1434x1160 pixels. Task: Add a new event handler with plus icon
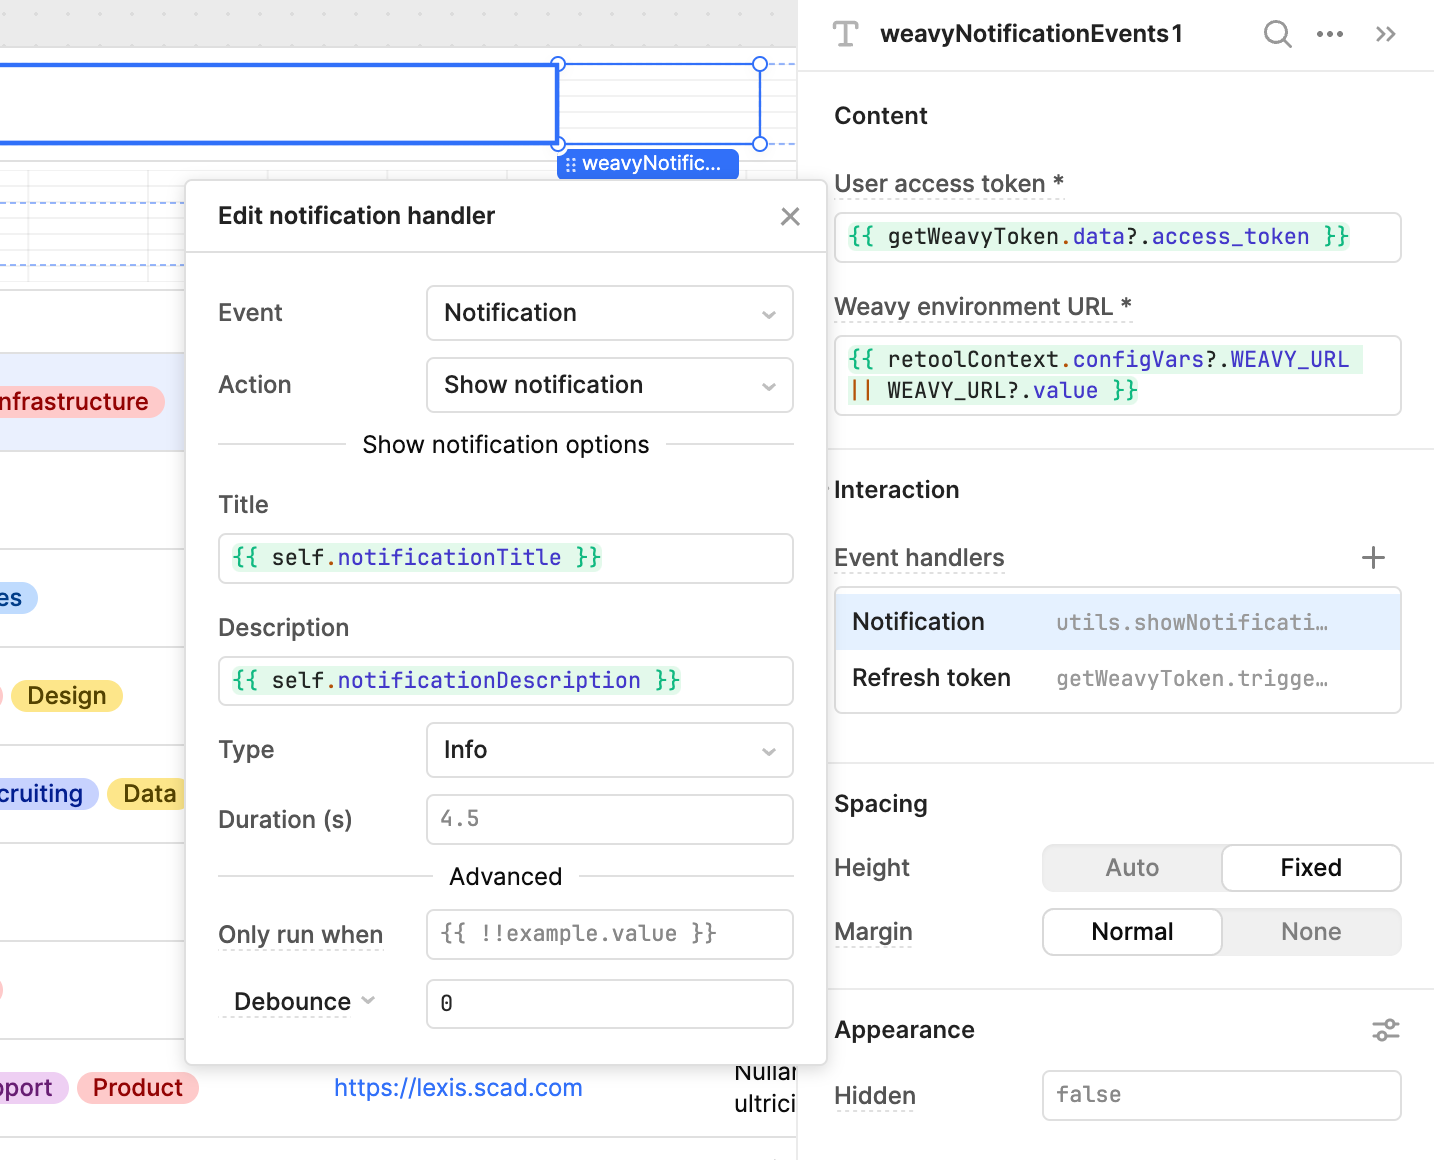pos(1373,557)
